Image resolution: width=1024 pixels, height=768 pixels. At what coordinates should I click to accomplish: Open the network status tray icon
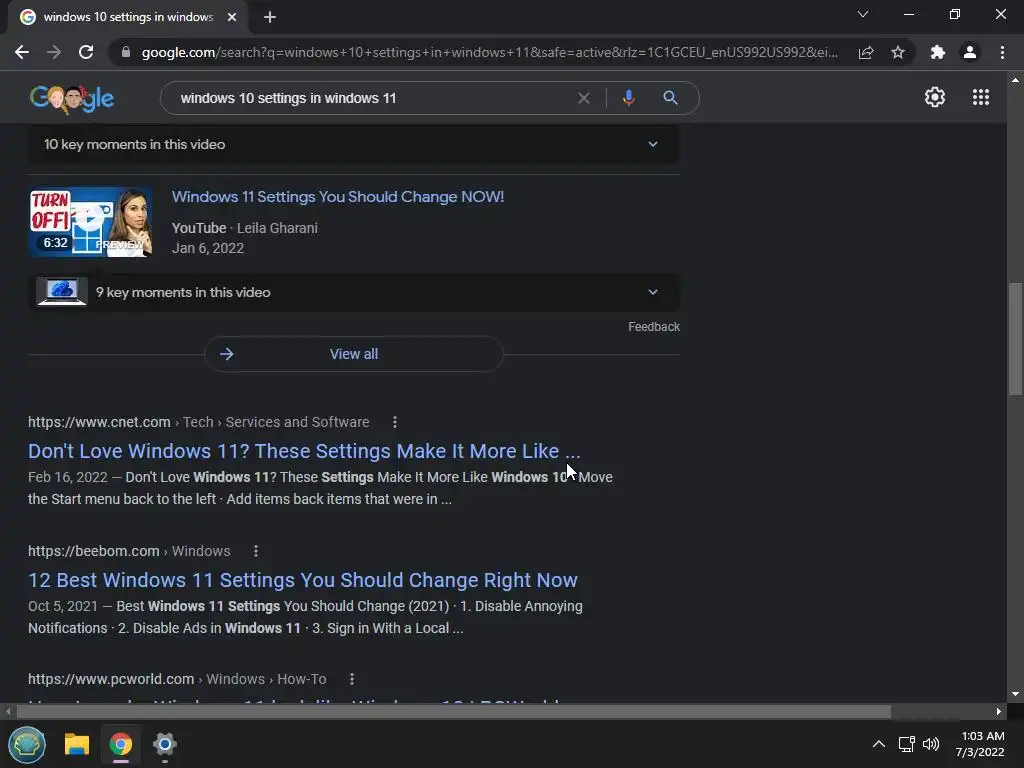pos(906,744)
